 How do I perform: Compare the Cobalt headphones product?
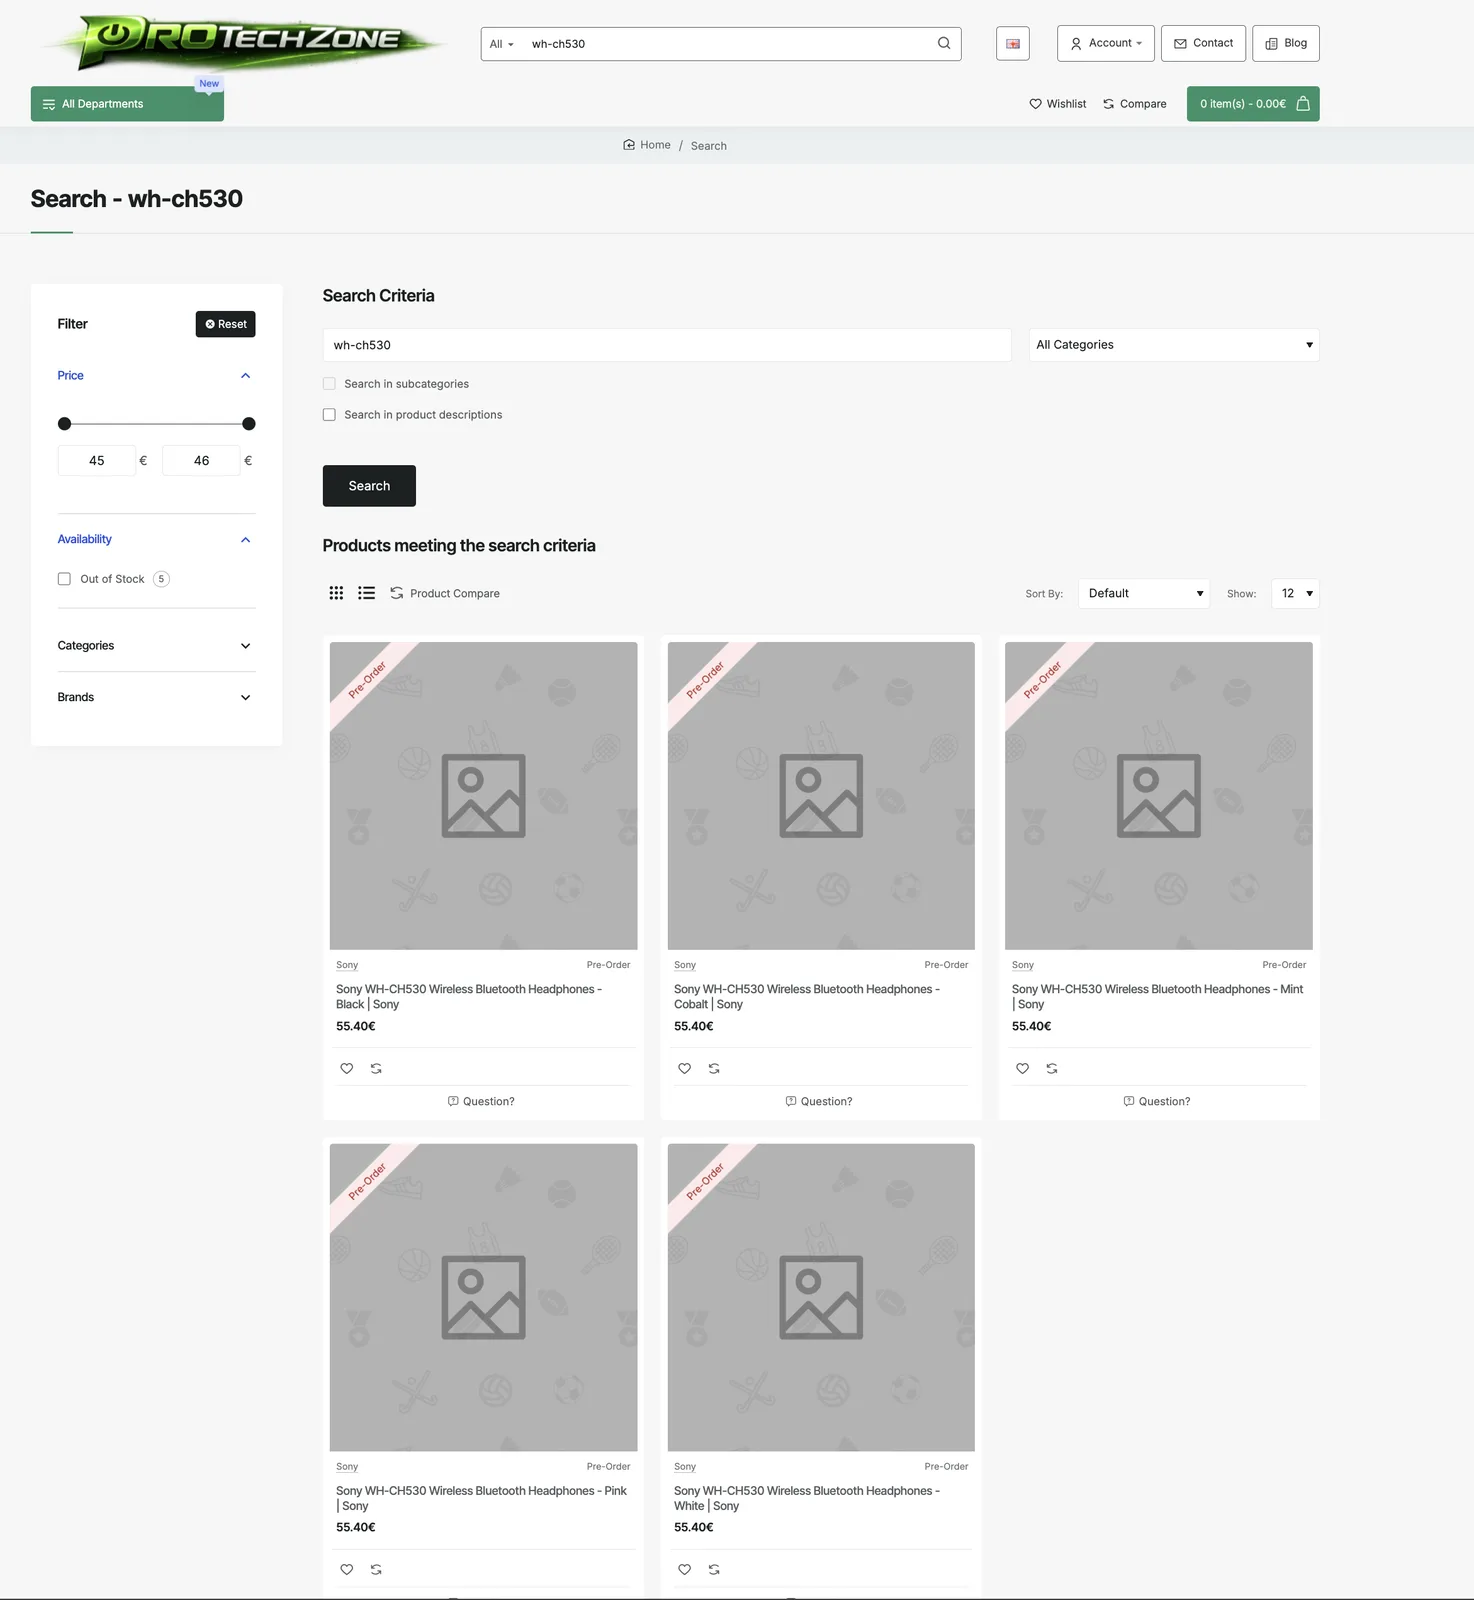pos(714,1068)
